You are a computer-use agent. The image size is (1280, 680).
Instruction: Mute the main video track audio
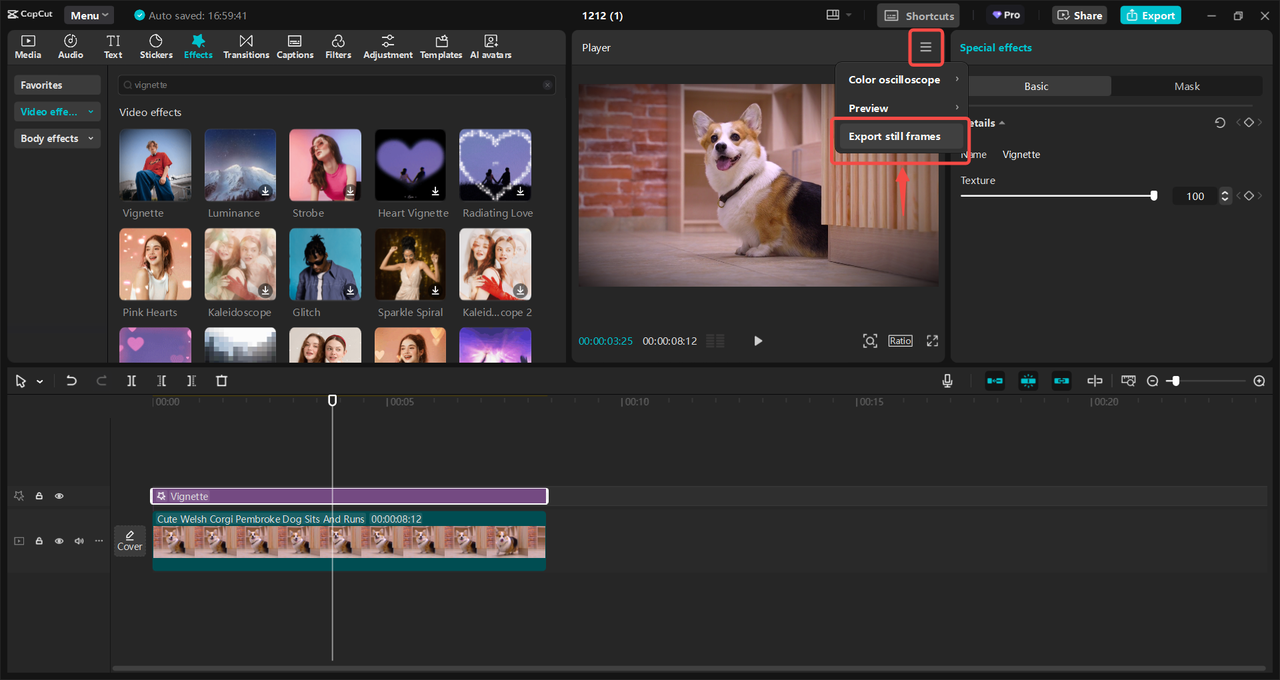[79, 541]
